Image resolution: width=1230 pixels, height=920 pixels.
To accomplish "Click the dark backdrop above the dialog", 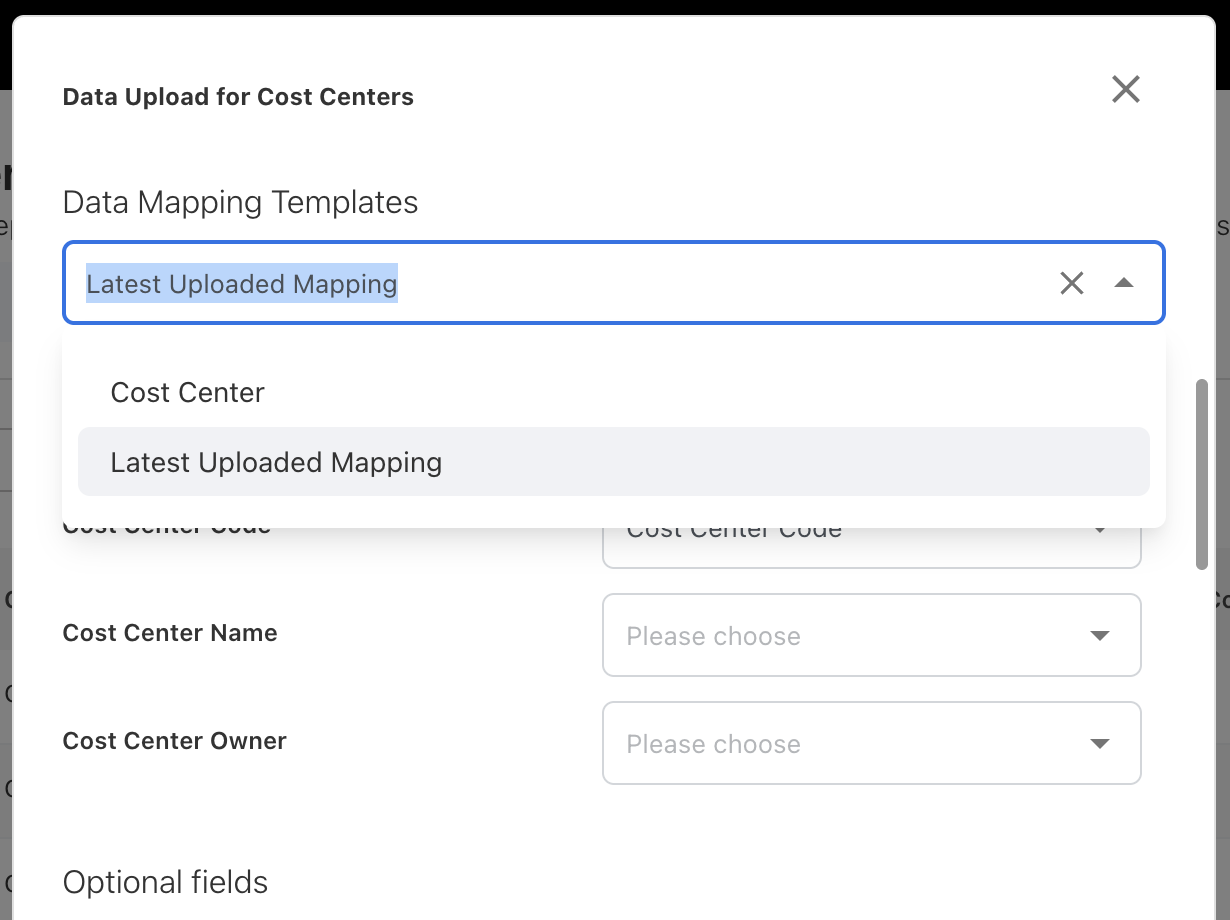I will coord(600,7).
